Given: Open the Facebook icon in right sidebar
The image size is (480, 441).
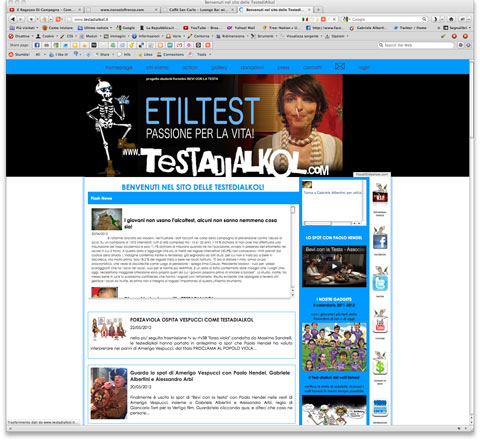Looking at the screenshot, I should [380, 240].
